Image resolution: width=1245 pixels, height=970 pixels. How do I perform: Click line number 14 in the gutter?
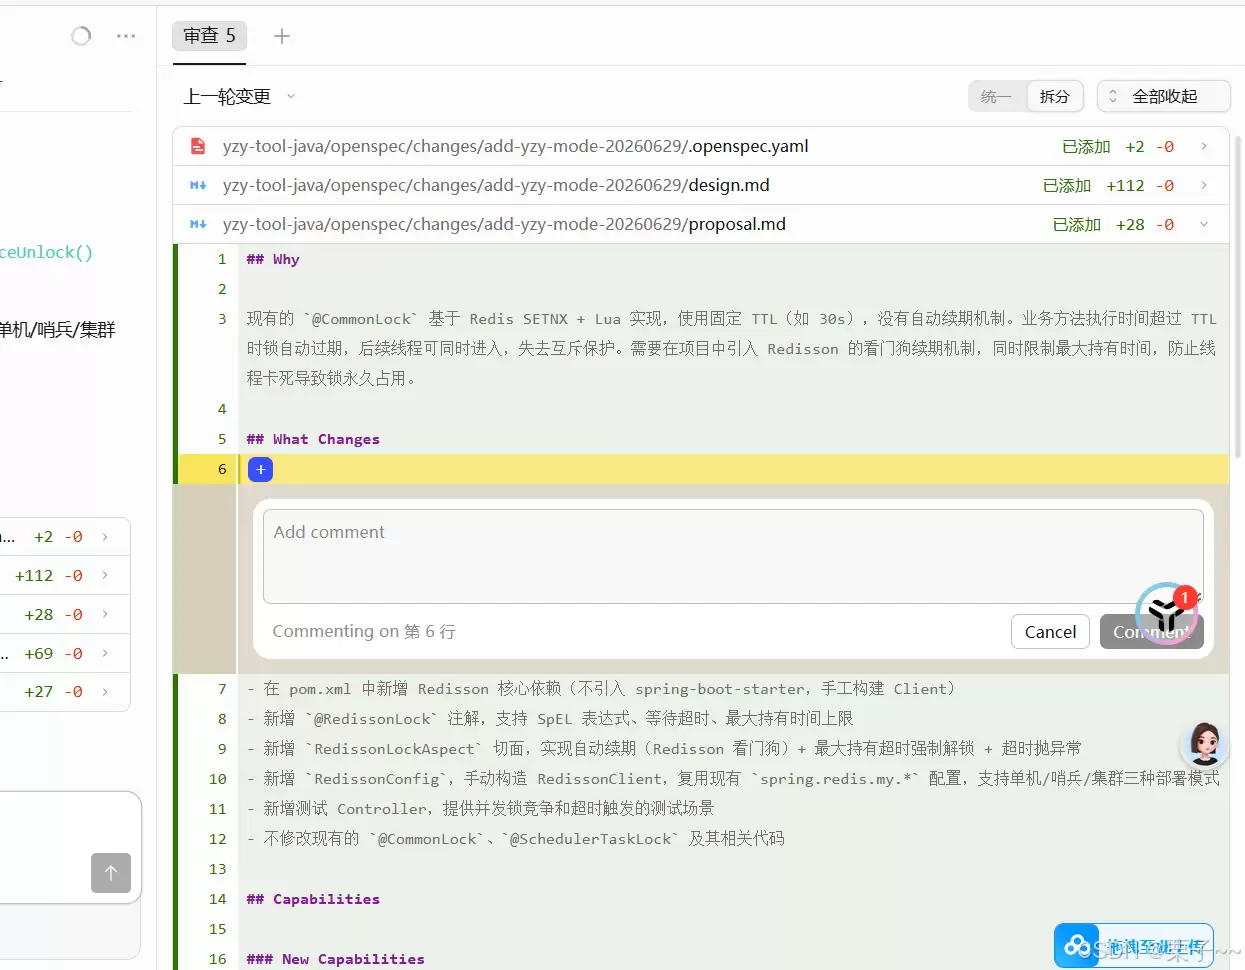(x=218, y=899)
